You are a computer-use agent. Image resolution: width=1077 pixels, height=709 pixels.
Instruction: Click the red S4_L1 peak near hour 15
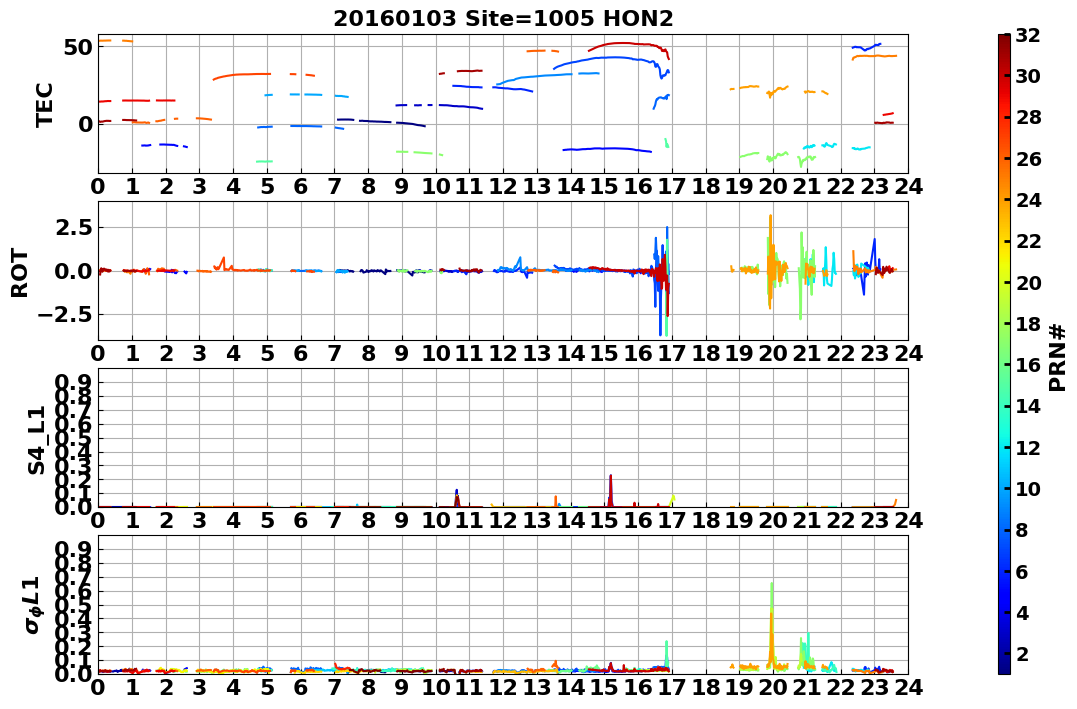click(x=611, y=491)
